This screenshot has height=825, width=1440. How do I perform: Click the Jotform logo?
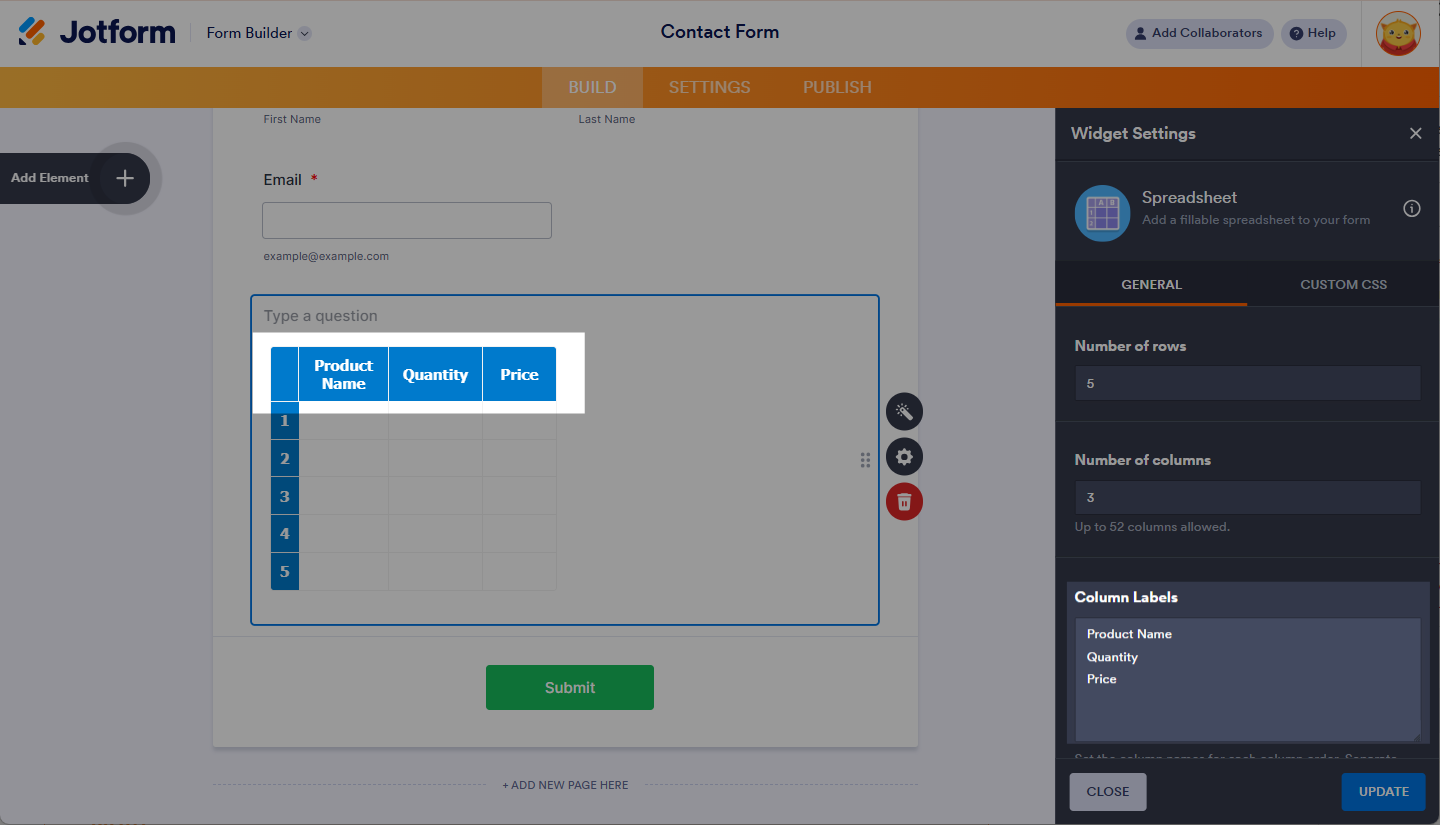coord(97,32)
